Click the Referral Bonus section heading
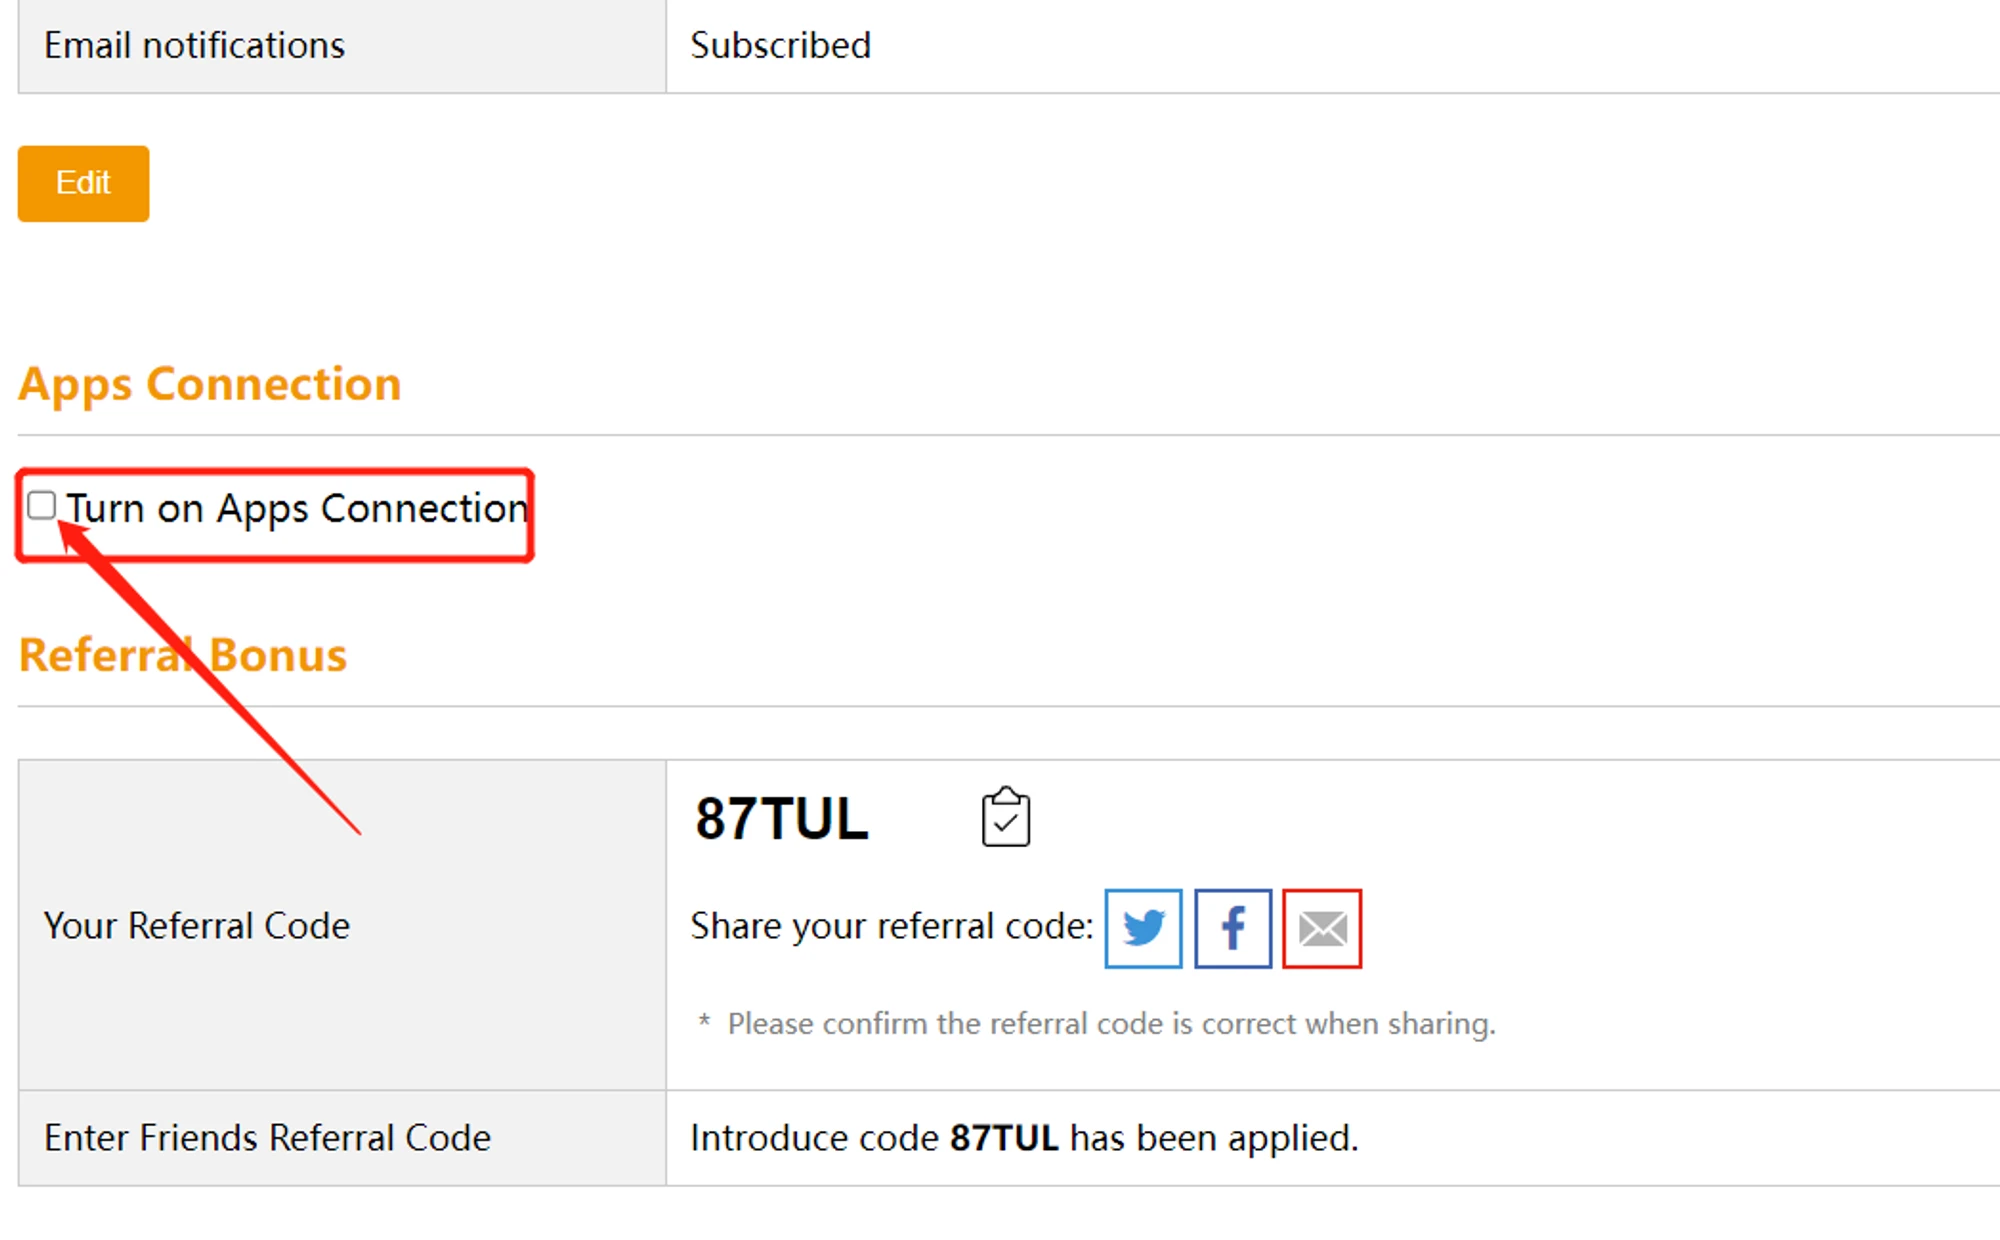Screen dimensions: 2000x1240 183,656
